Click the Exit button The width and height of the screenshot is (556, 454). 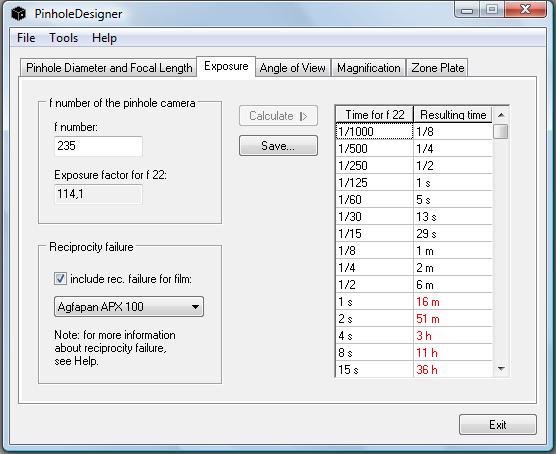(497, 425)
